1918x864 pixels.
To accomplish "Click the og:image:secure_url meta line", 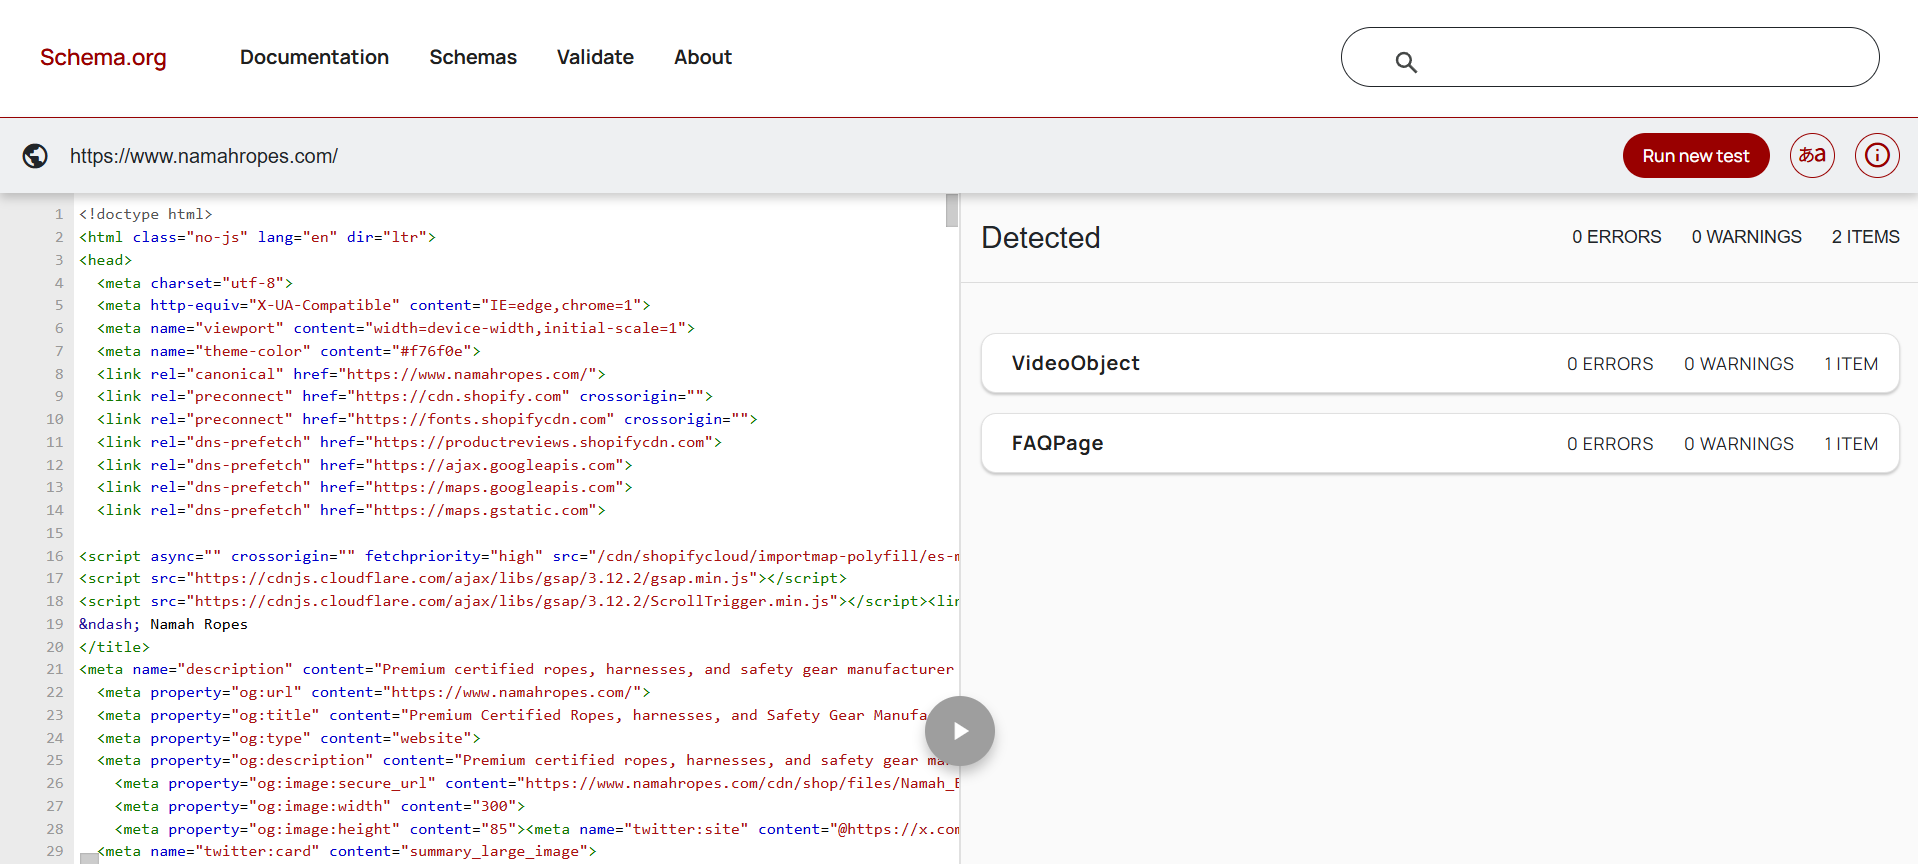I will (x=537, y=783).
